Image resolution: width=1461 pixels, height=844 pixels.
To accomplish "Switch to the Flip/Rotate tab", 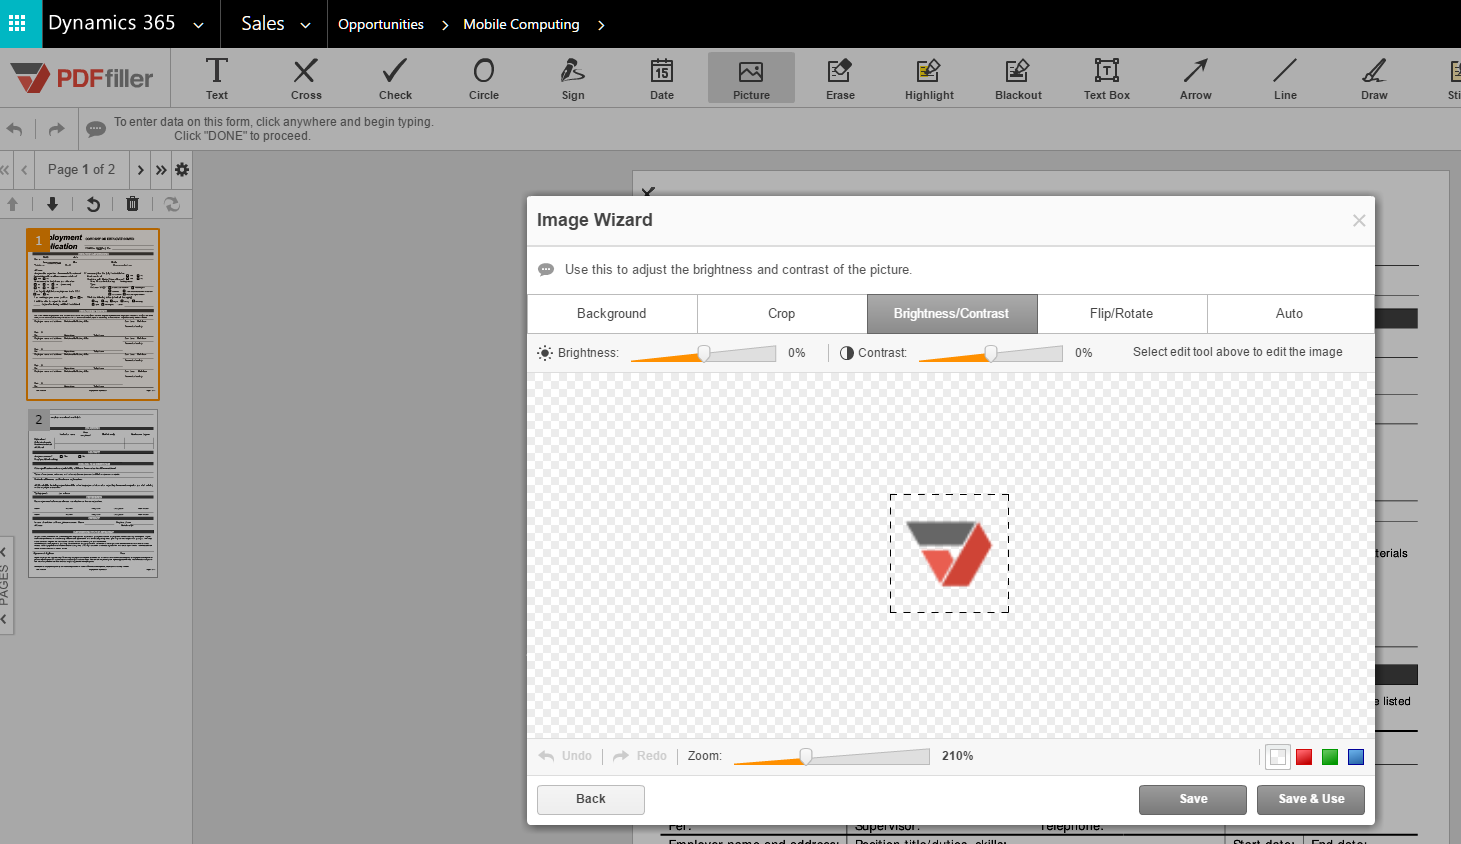I will (x=1122, y=313).
